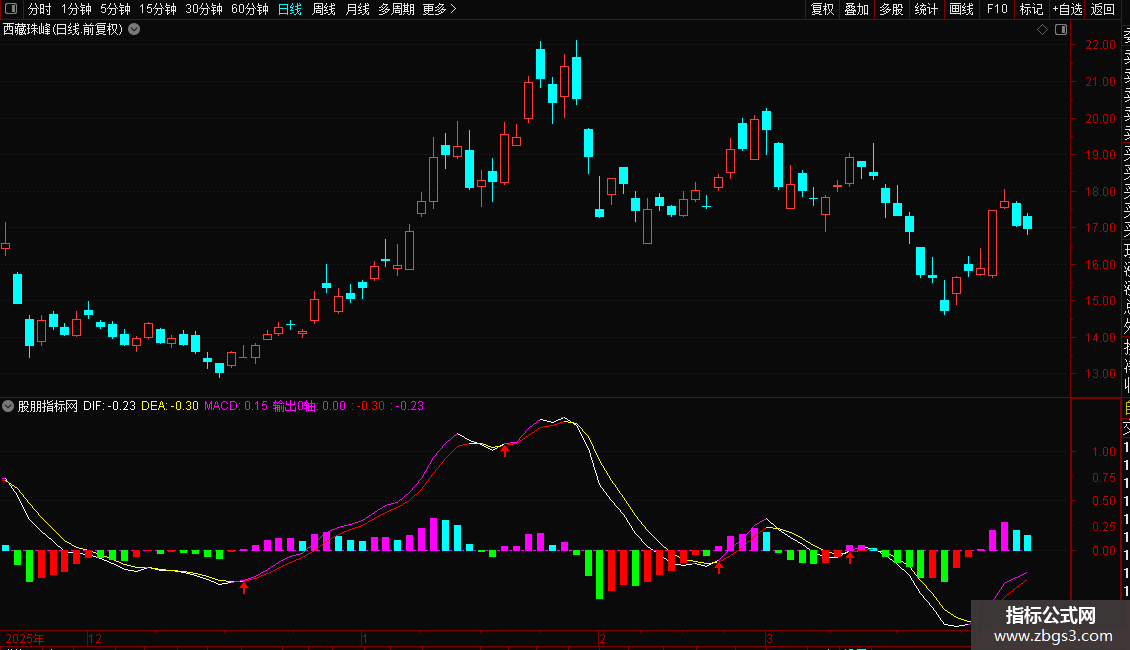Click the 18.00 price axis label
This screenshot has height=650, width=1130.
tap(1100, 192)
